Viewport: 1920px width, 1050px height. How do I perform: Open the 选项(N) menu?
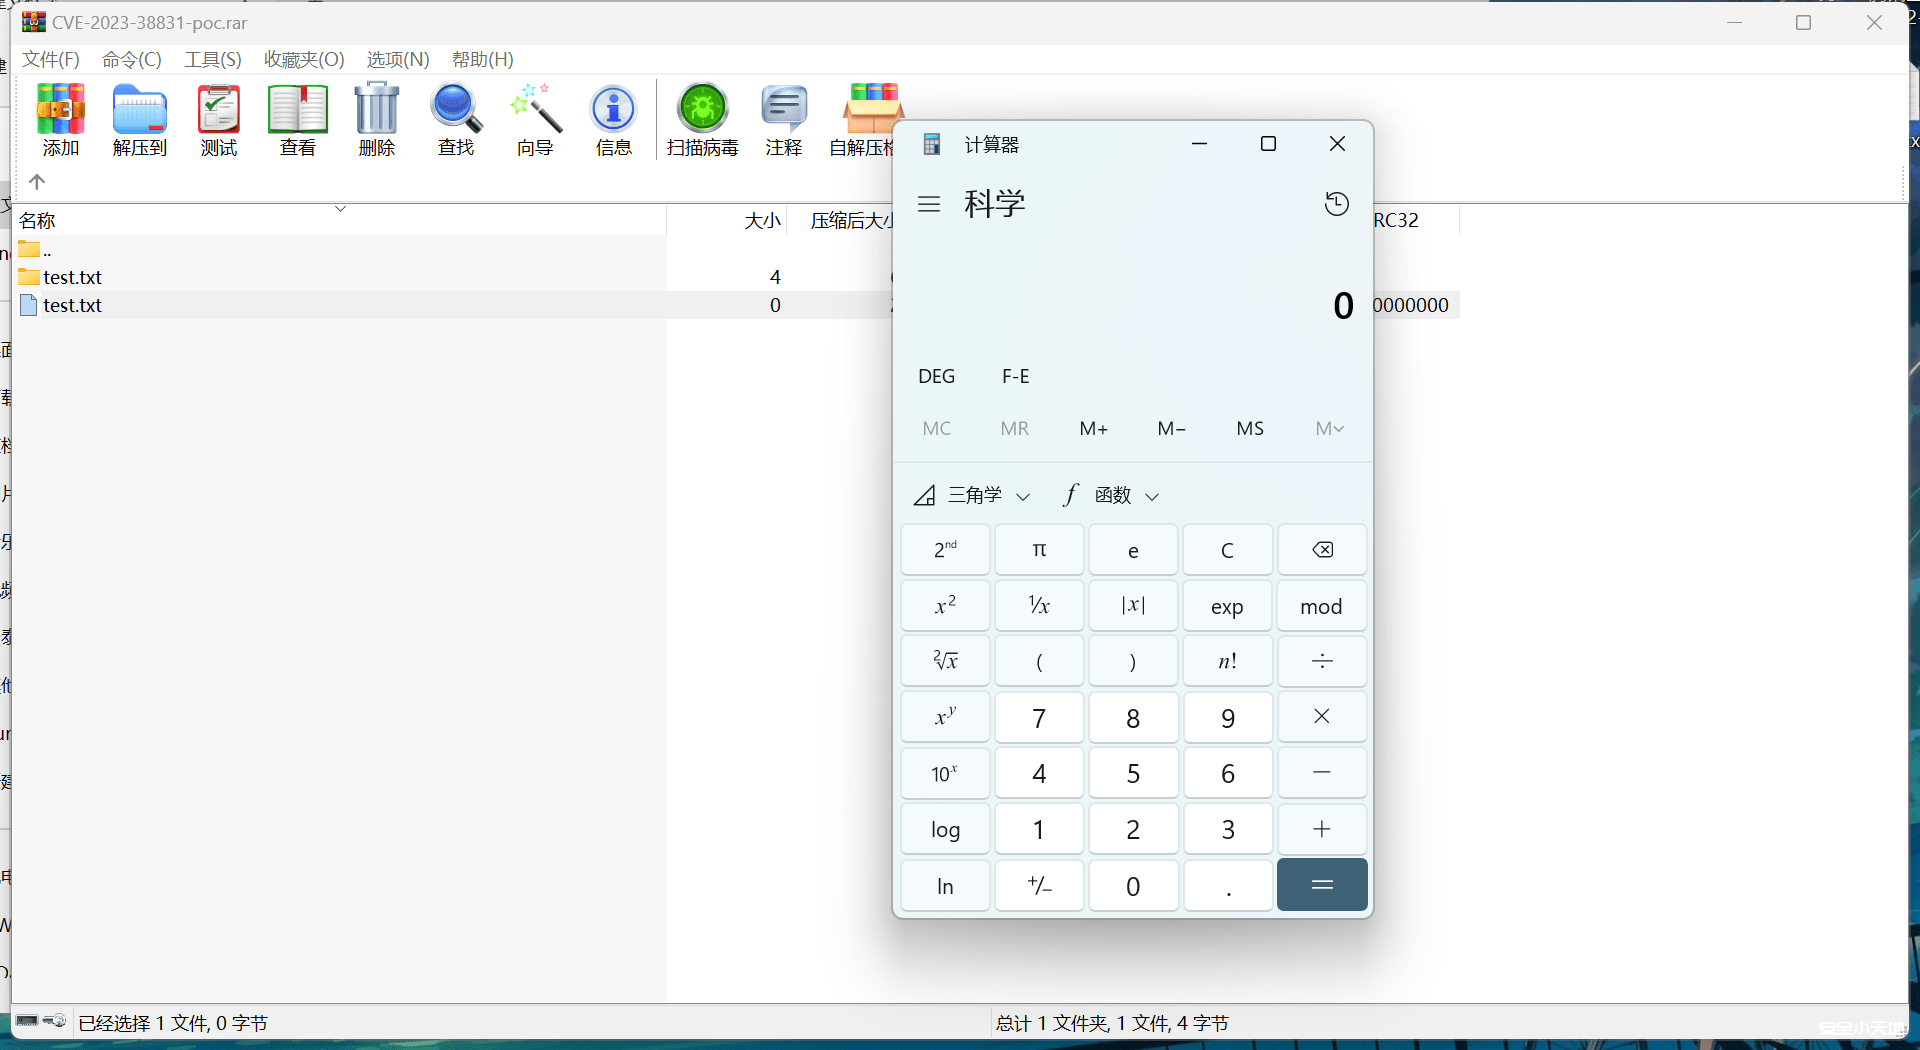pyautogui.click(x=396, y=59)
